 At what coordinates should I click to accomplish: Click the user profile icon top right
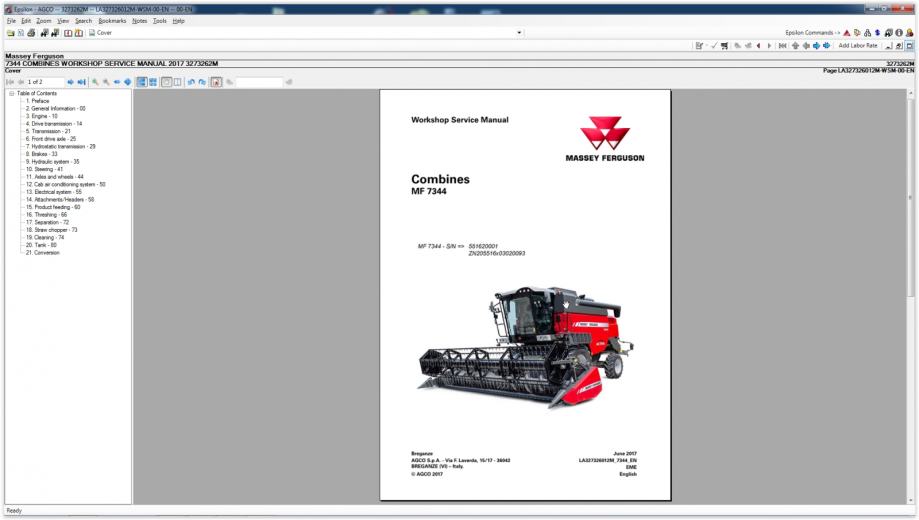coord(909,33)
